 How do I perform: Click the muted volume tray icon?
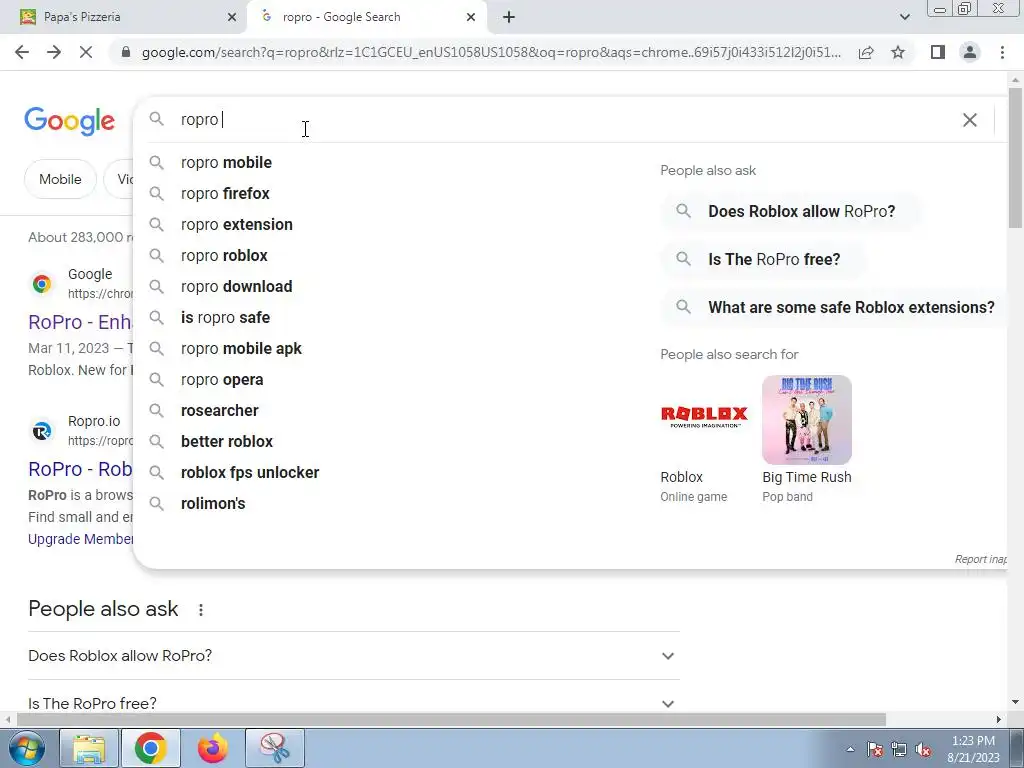tap(923, 749)
